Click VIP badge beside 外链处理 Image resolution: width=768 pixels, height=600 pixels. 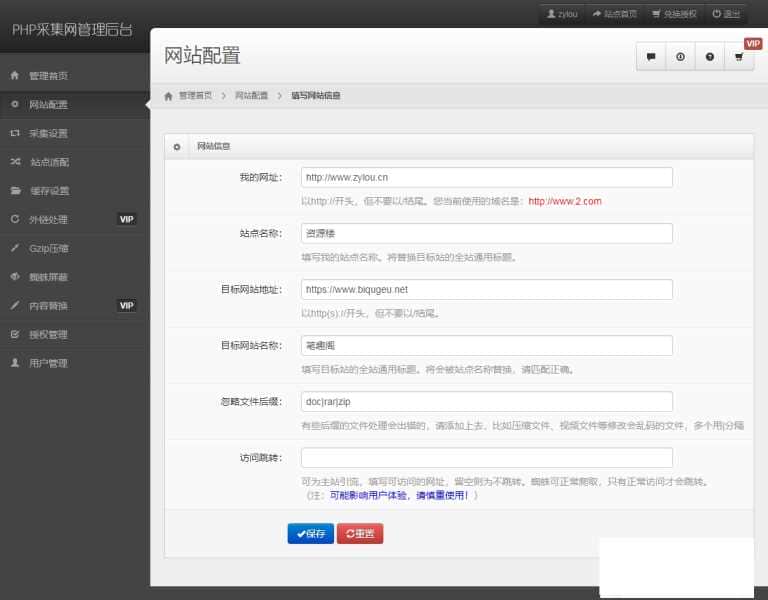[x=126, y=219]
